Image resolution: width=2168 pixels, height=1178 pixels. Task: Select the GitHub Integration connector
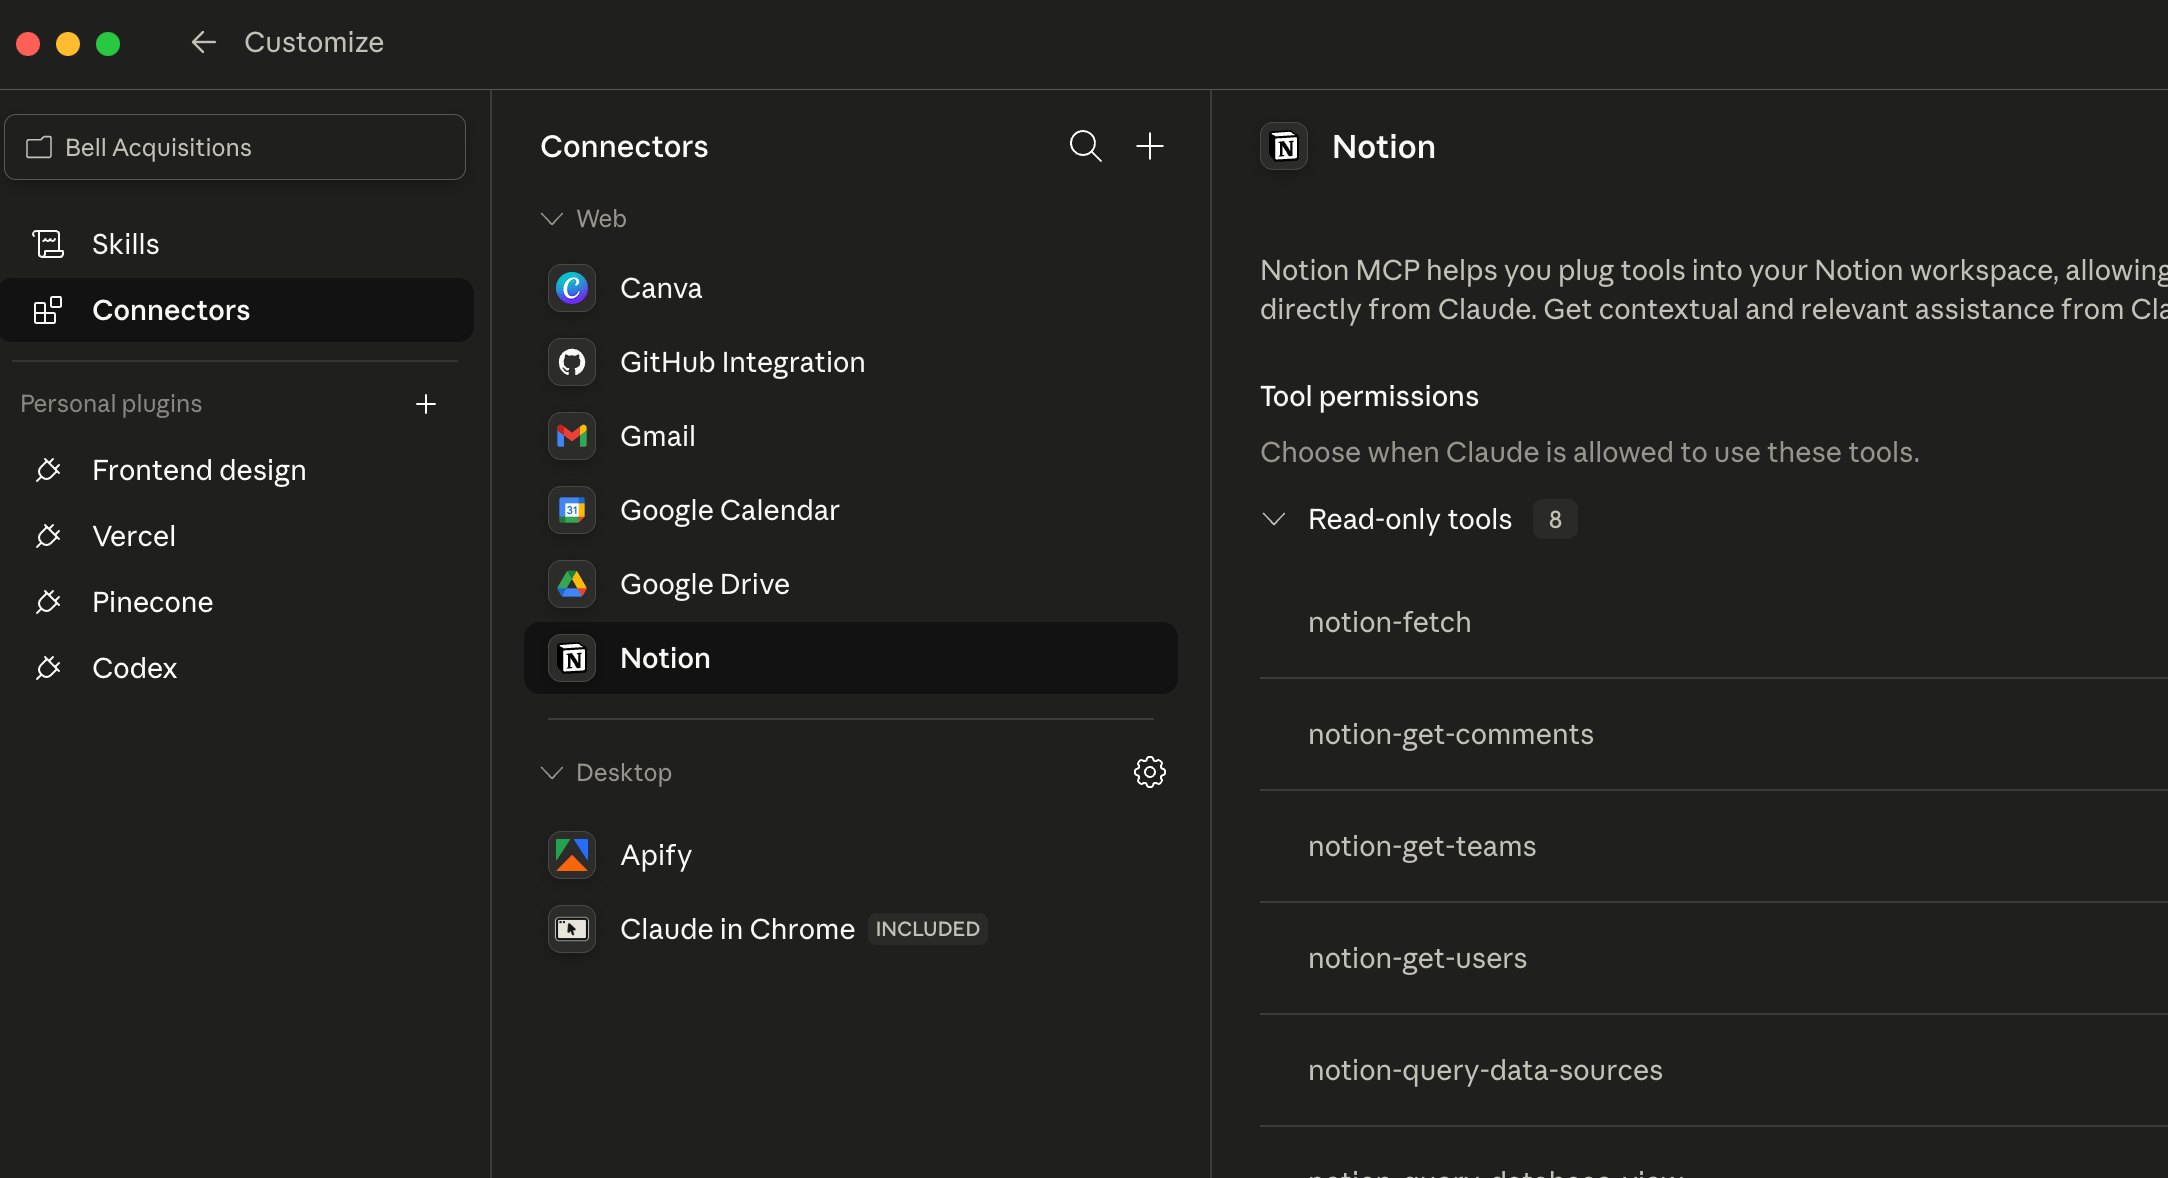pos(851,362)
